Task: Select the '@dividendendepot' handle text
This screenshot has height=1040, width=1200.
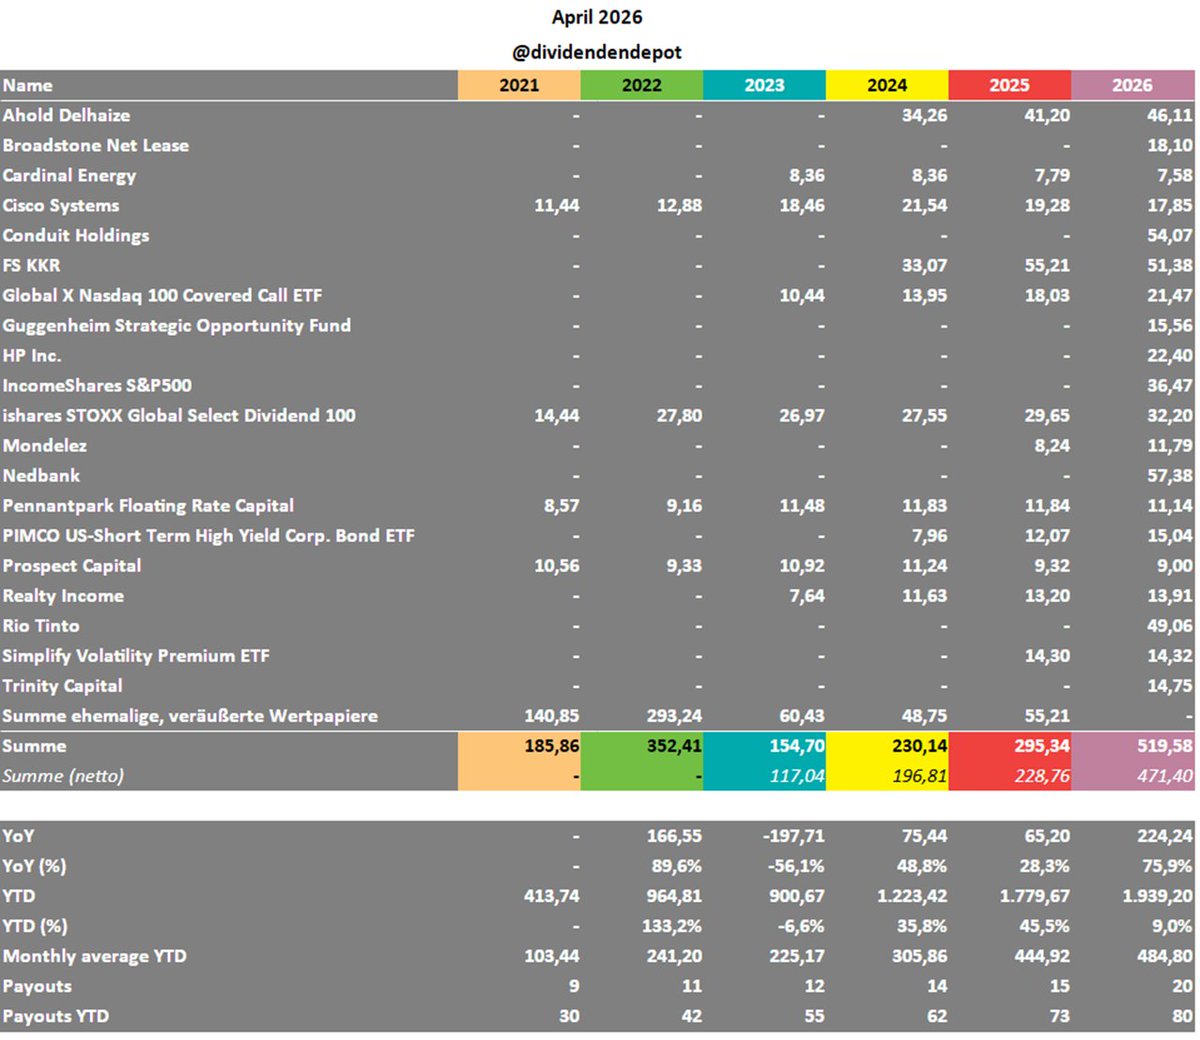Action: pyautogui.click(x=597, y=52)
